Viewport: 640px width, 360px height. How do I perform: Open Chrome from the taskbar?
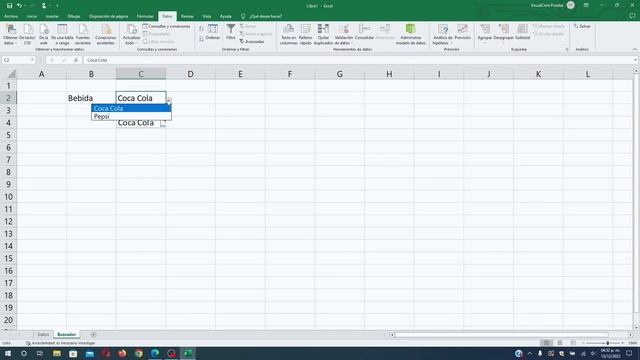(139, 353)
